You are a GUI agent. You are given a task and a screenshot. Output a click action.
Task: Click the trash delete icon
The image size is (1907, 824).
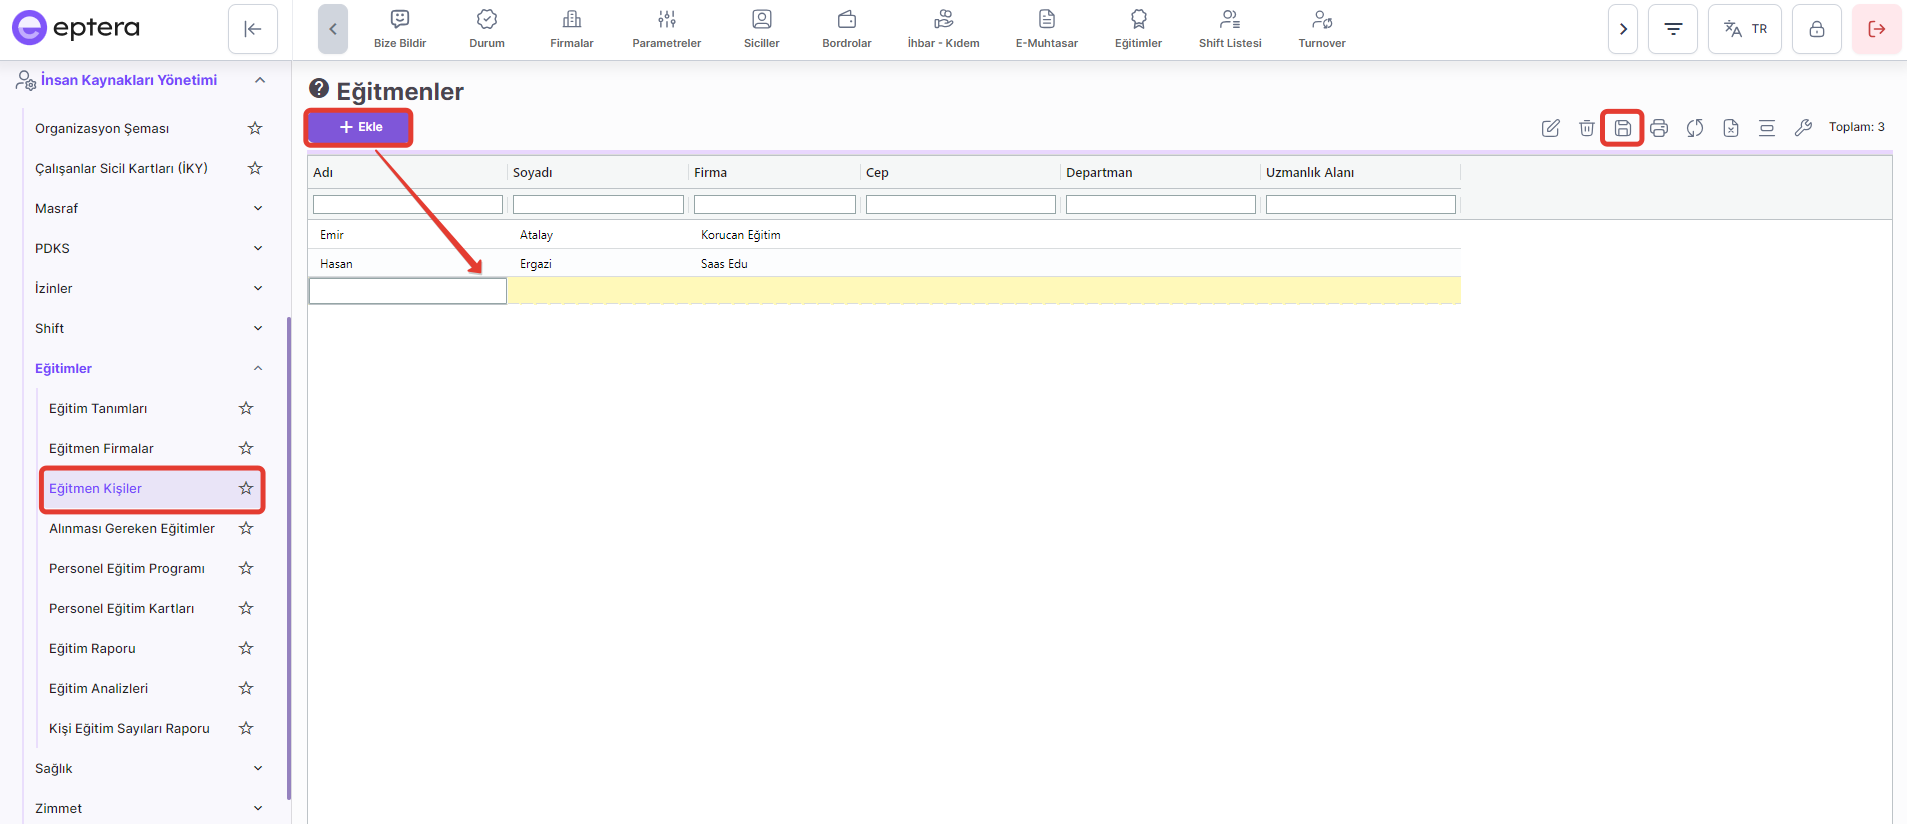coord(1586,128)
